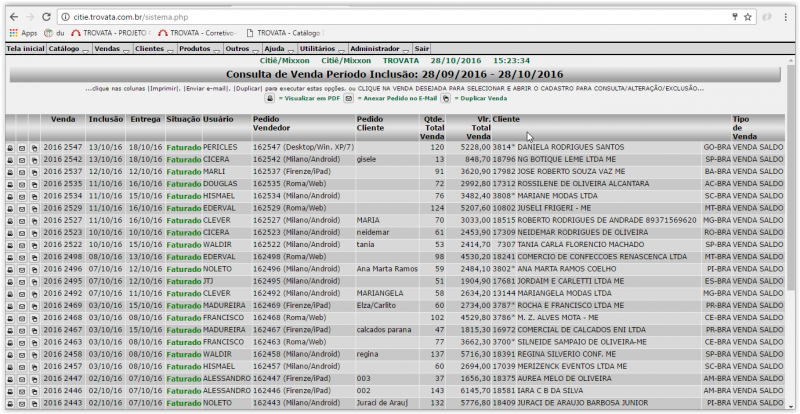Screen dimensions: 800x414
Task: Open the 'du' bookmark
Action: point(55,33)
